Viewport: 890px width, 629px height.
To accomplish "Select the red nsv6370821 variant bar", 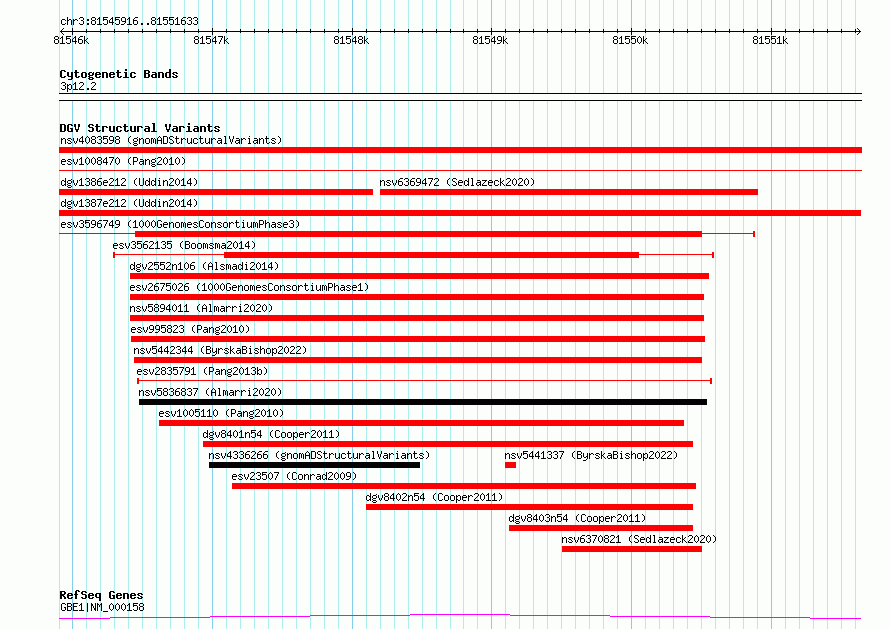I will coord(632,549).
